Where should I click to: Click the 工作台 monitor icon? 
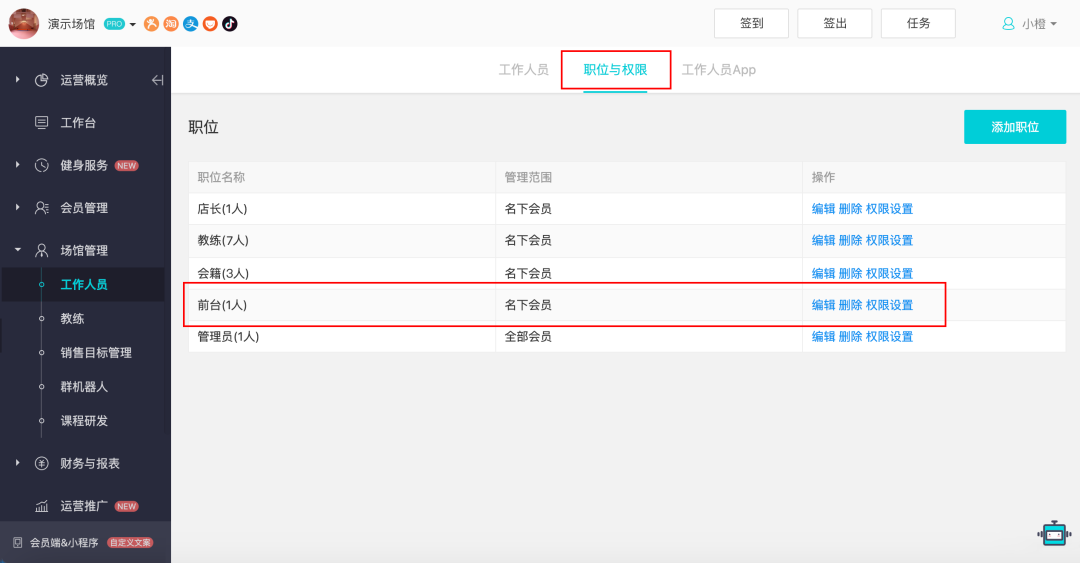[42, 123]
